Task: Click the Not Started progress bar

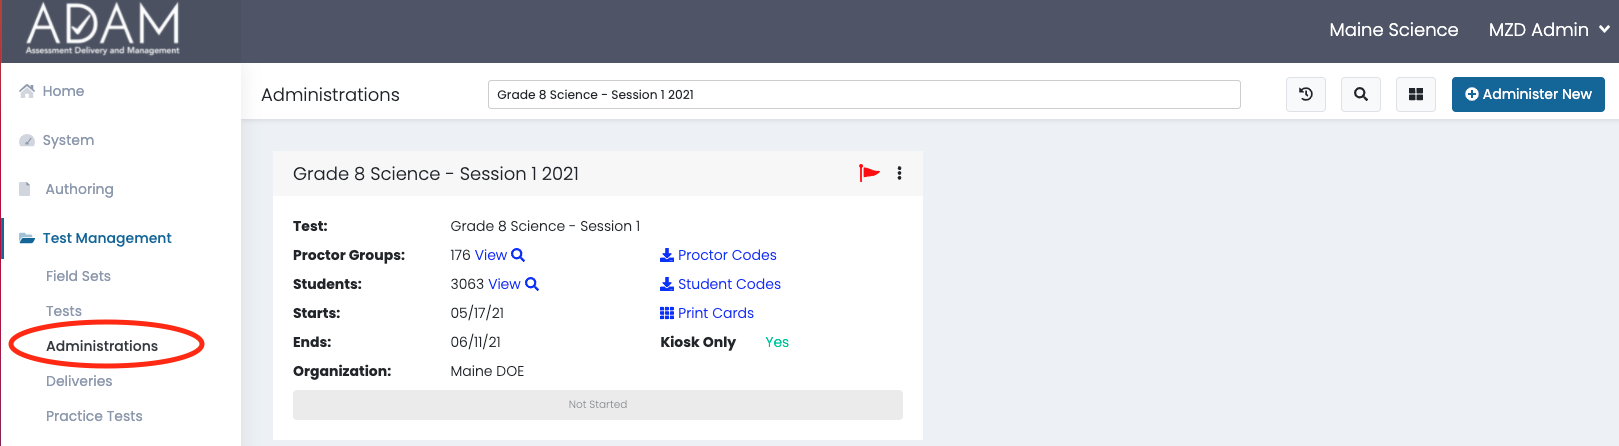Action: click(597, 405)
